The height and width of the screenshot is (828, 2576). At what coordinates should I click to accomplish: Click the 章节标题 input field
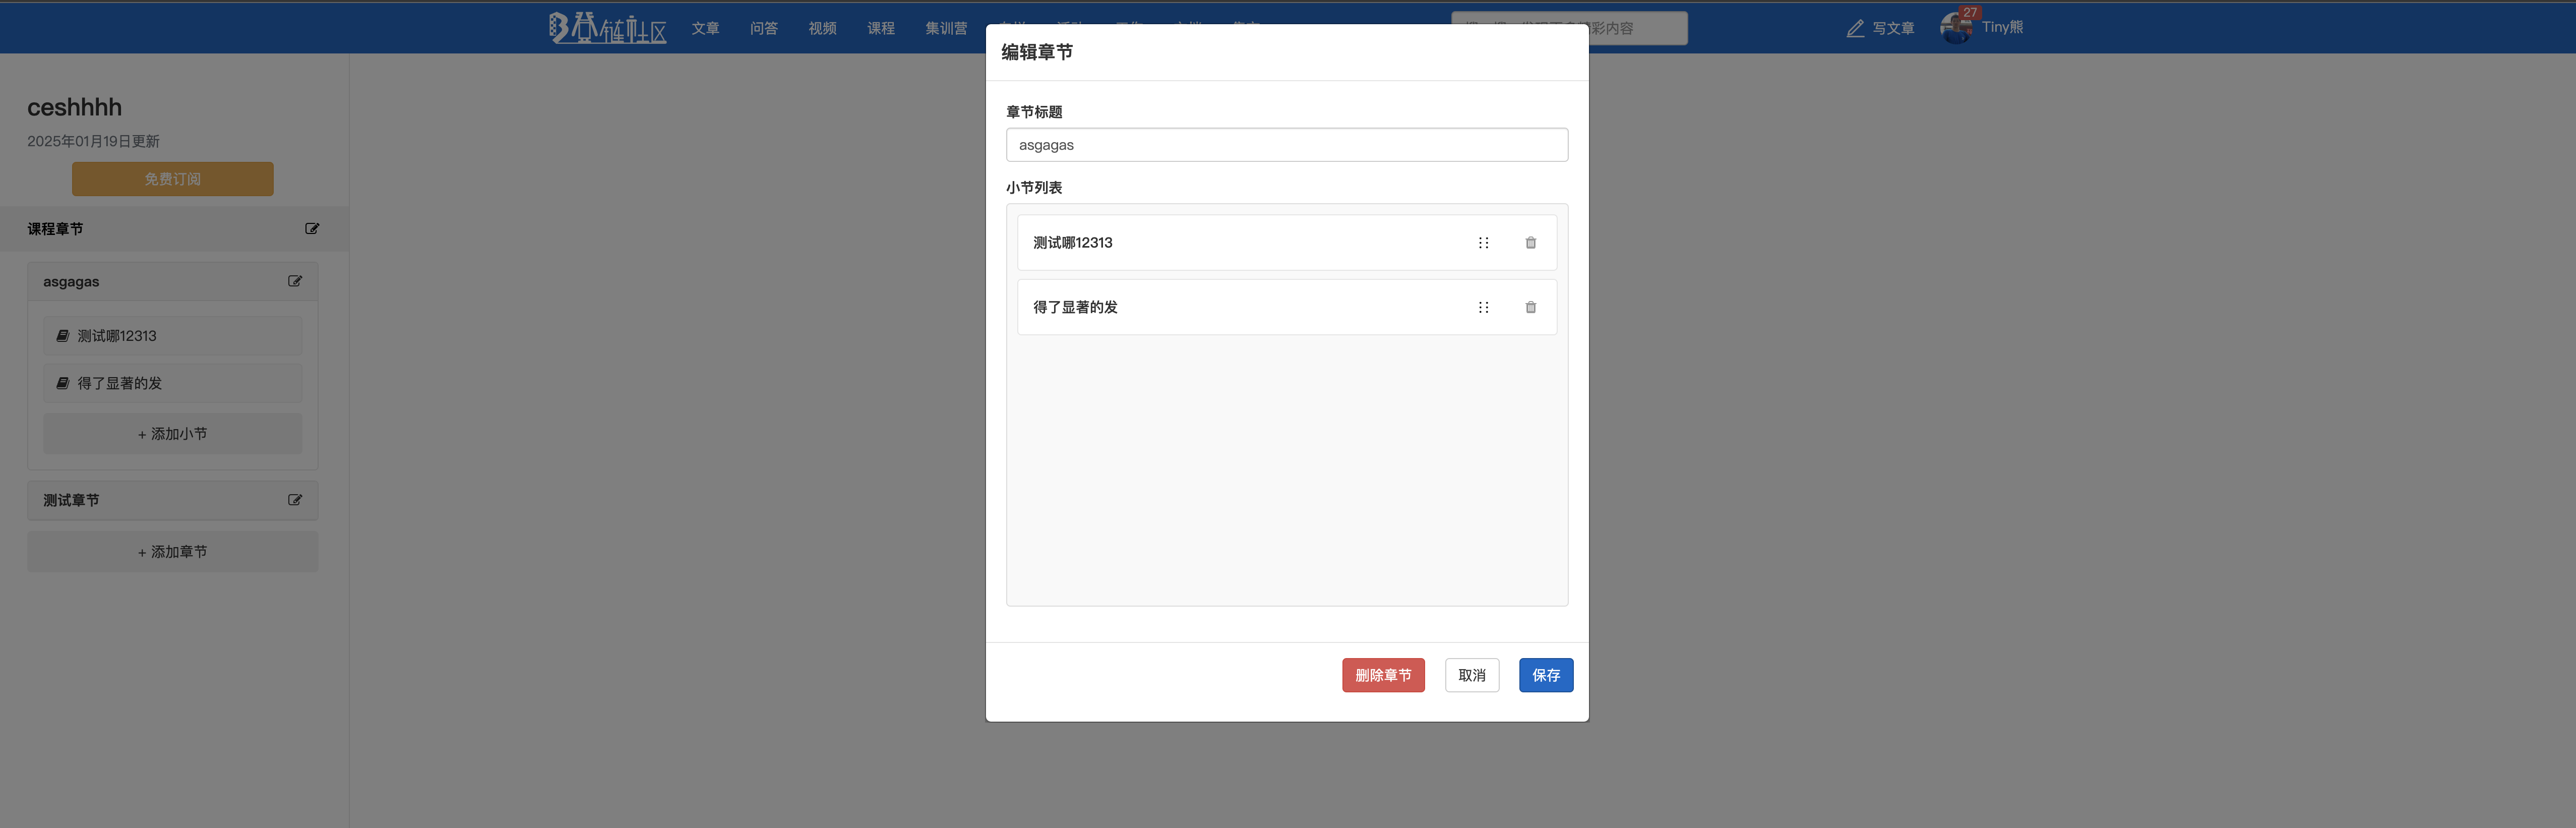point(1286,145)
